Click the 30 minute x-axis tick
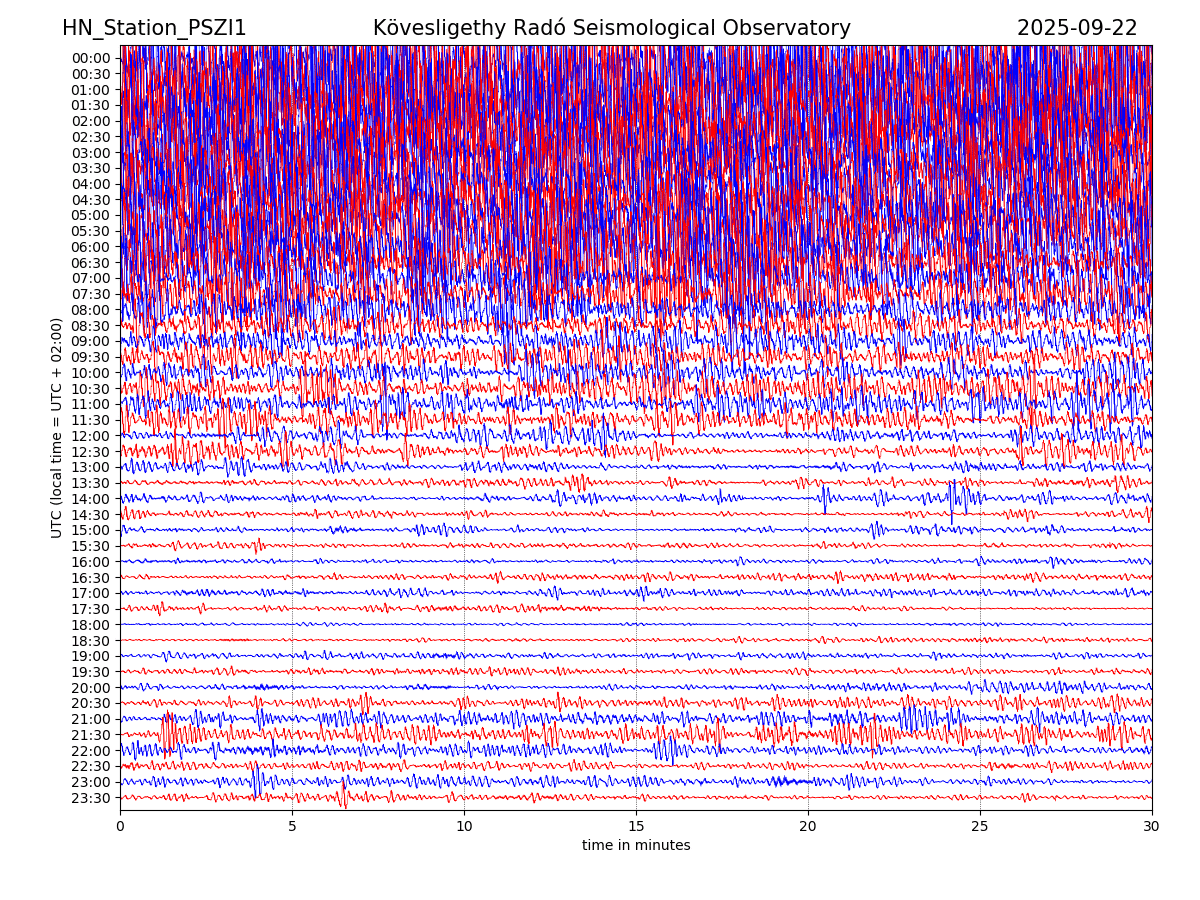This screenshot has height=900, width=1200. coord(1152,826)
